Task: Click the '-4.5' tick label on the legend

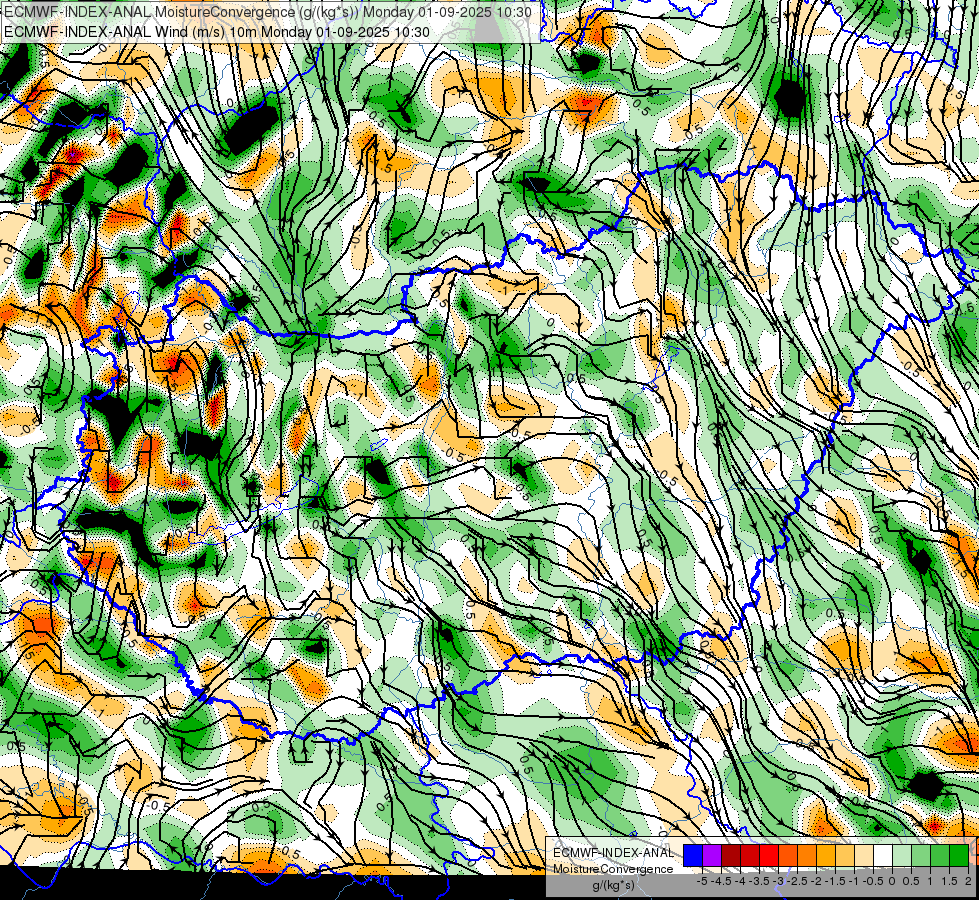Action: [x=722, y=881]
